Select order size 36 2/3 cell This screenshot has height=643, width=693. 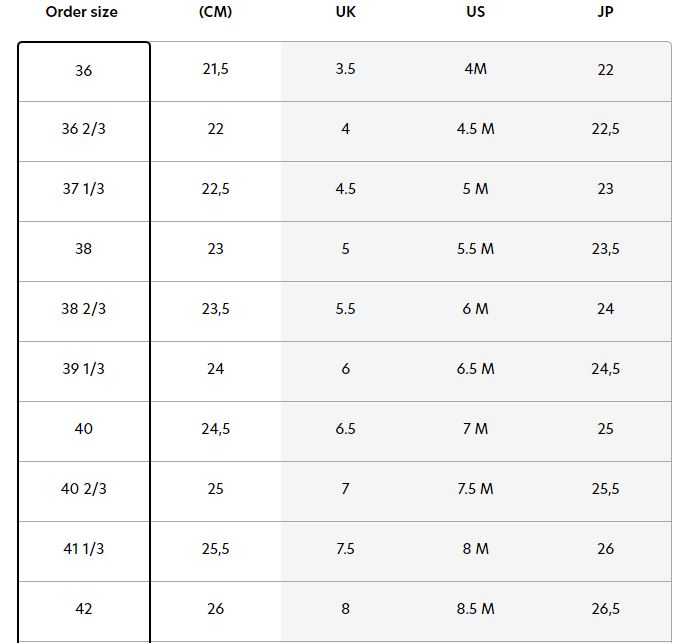[x=84, y=129]
